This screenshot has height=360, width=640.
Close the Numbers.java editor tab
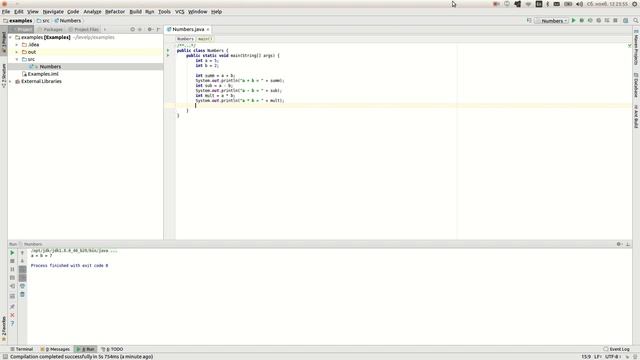(x=208, y=29)
